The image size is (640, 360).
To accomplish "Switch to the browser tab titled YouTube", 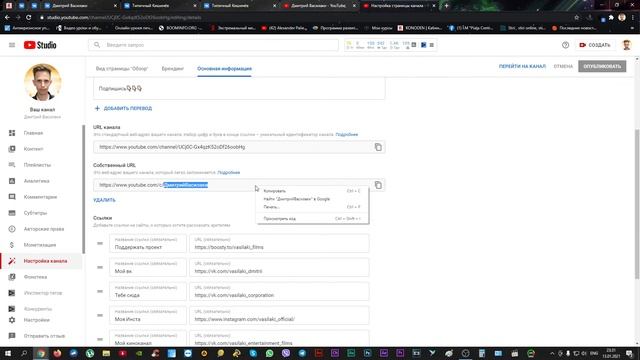I will (x=319, y=6).
